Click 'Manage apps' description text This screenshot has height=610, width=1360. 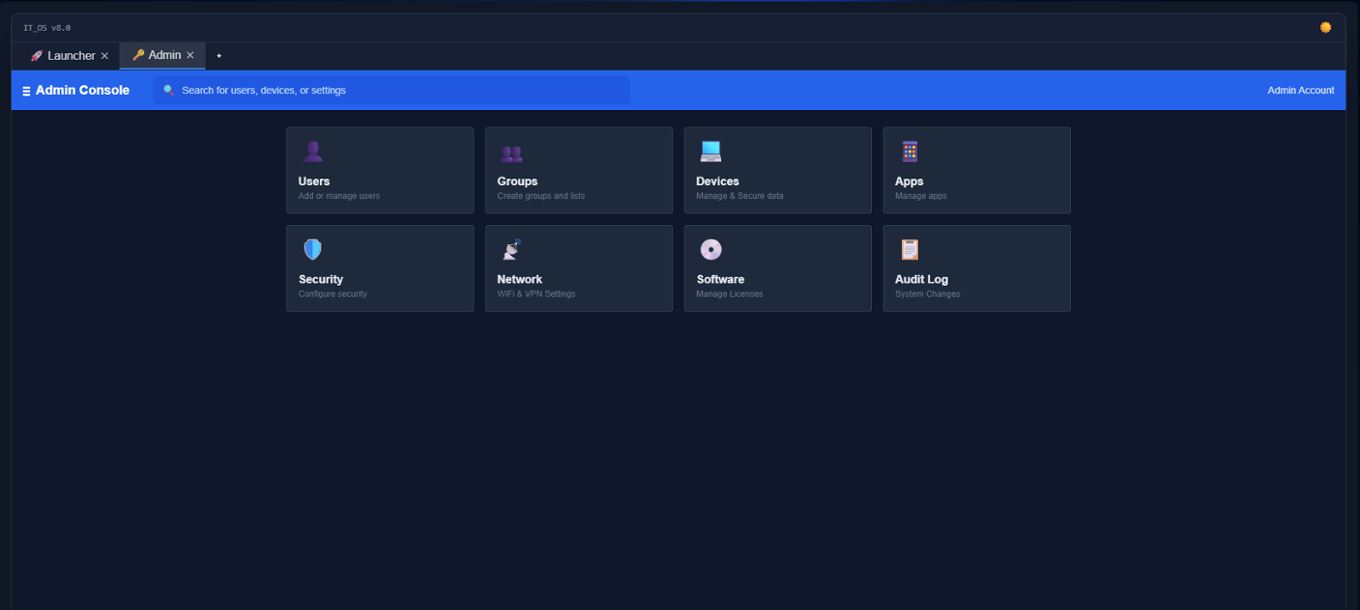tap(921, 196)
